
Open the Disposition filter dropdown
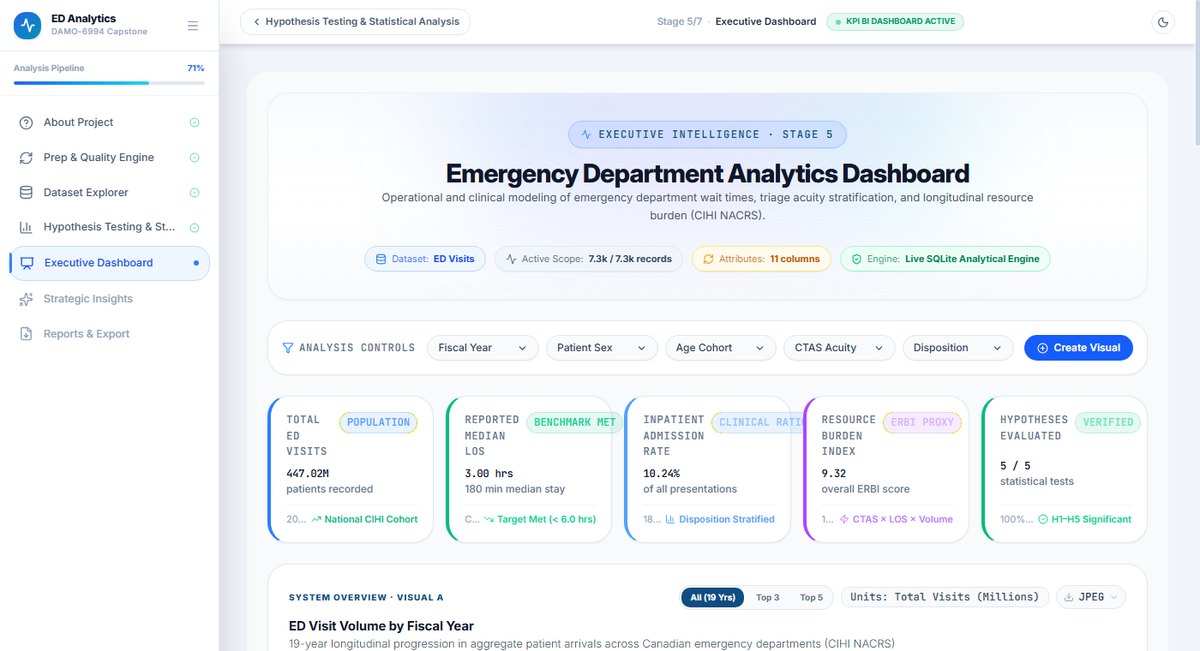pyautogui.click(x=958, y=348)
